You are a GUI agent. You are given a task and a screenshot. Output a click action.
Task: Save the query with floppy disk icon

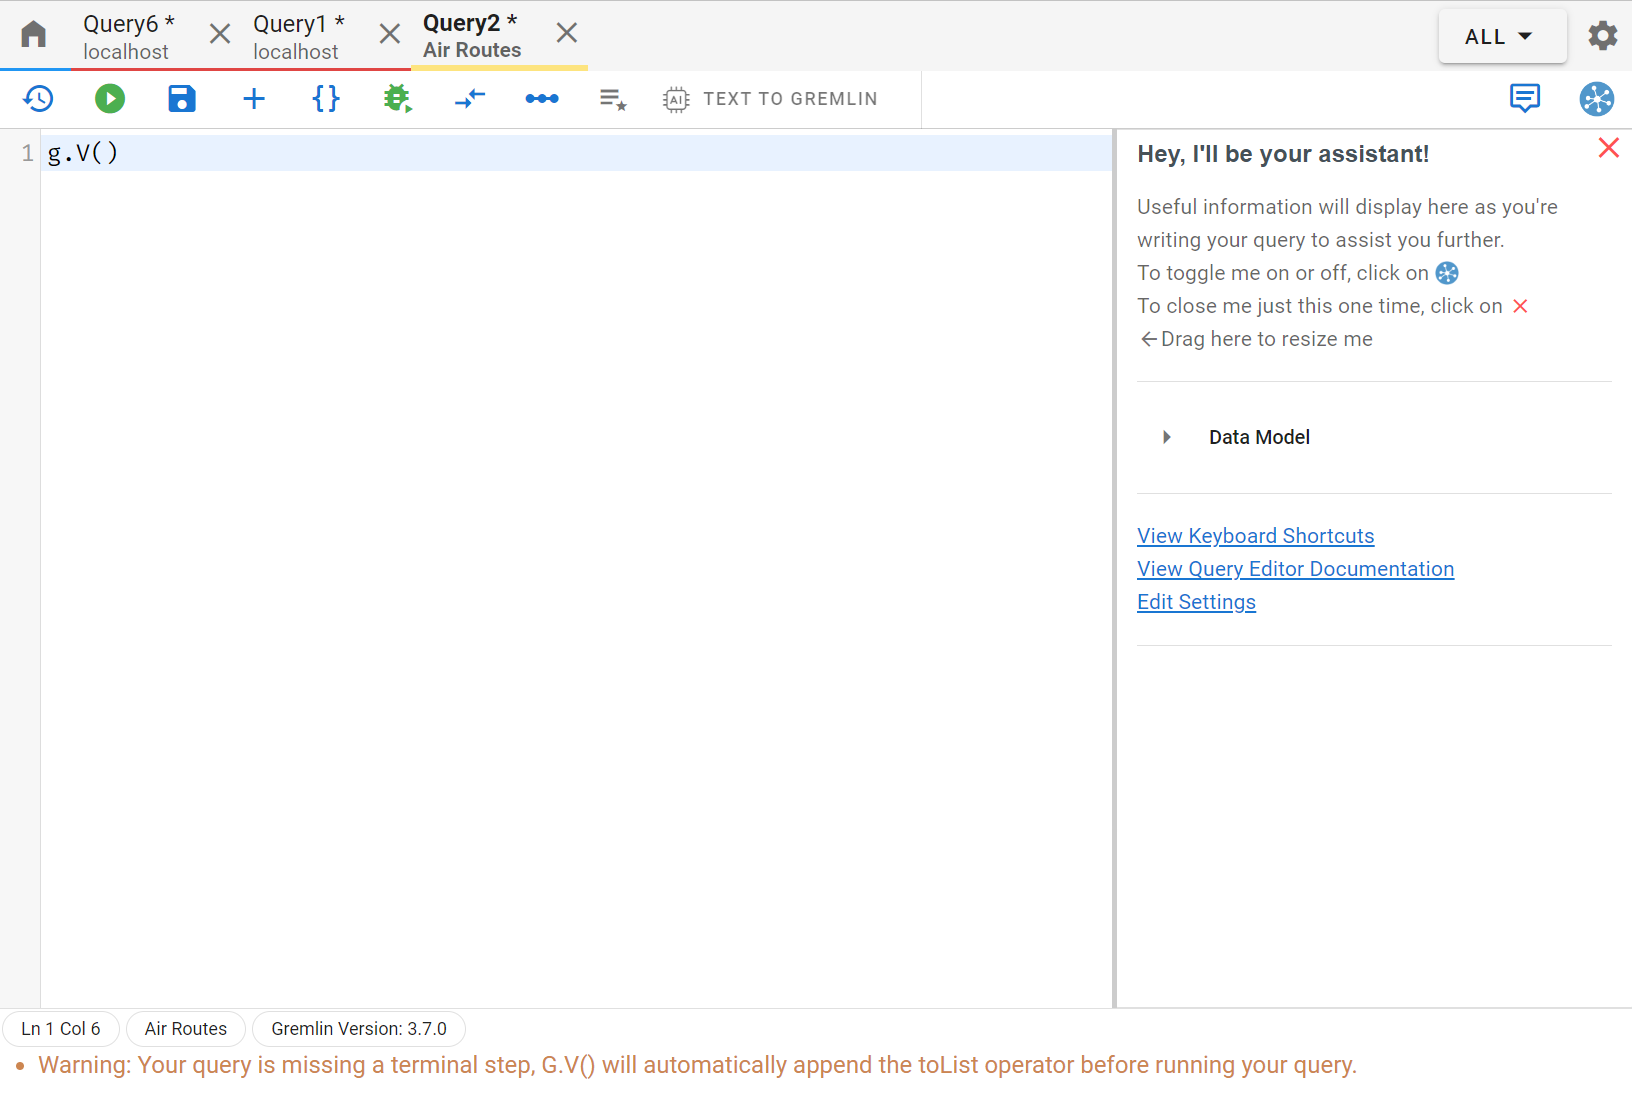[182, 98]
